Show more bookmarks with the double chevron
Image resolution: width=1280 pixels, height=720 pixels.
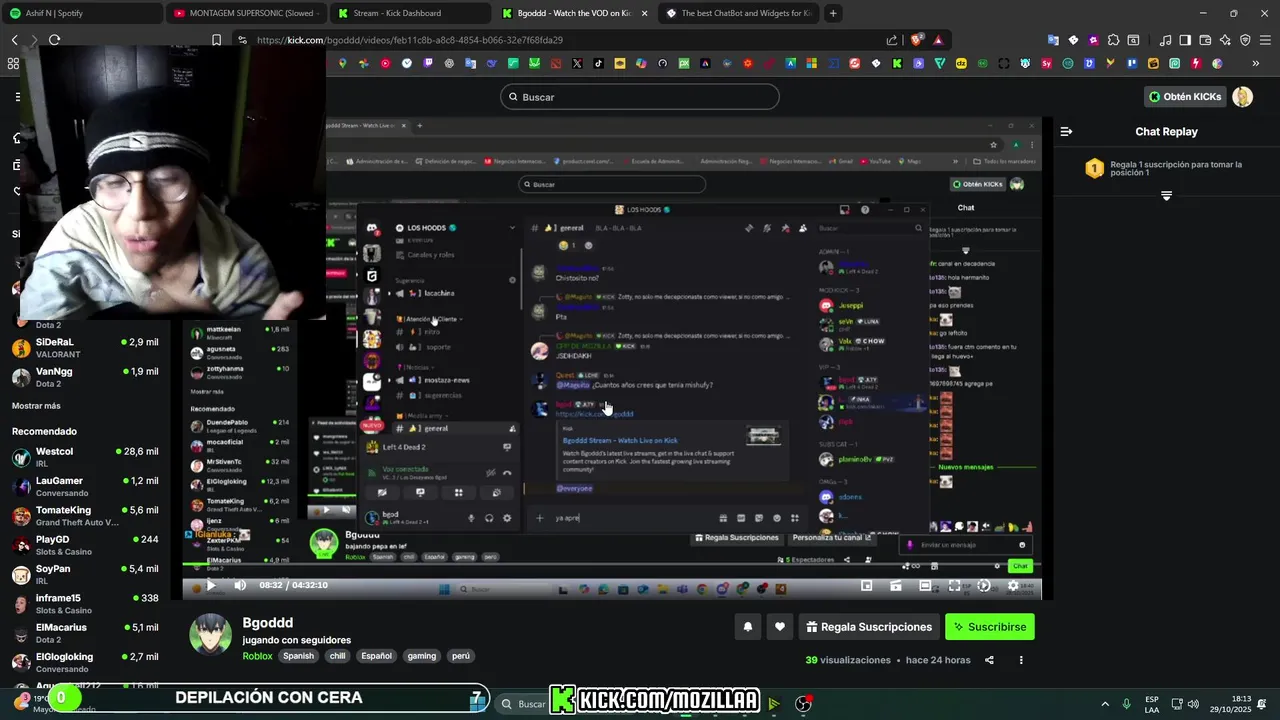point(1256,63)
